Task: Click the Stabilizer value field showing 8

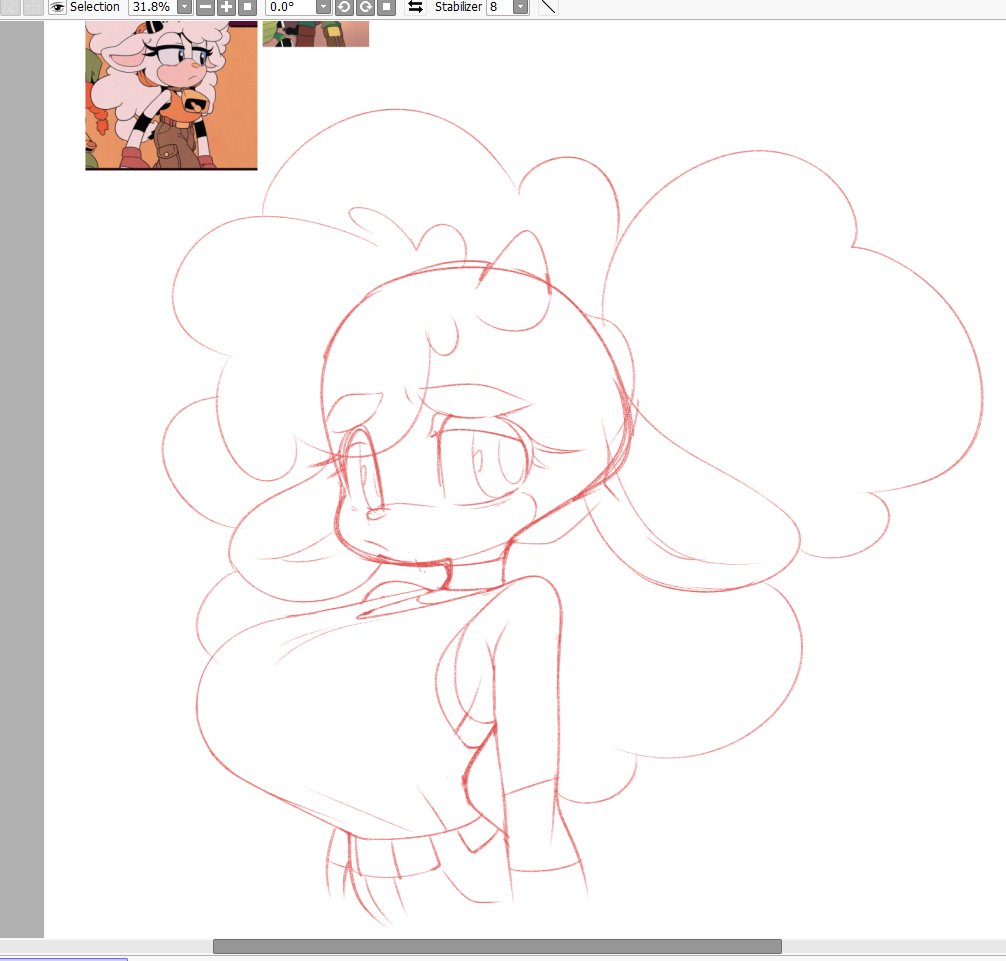Action: pyautogui.click(x=500, y=7)
